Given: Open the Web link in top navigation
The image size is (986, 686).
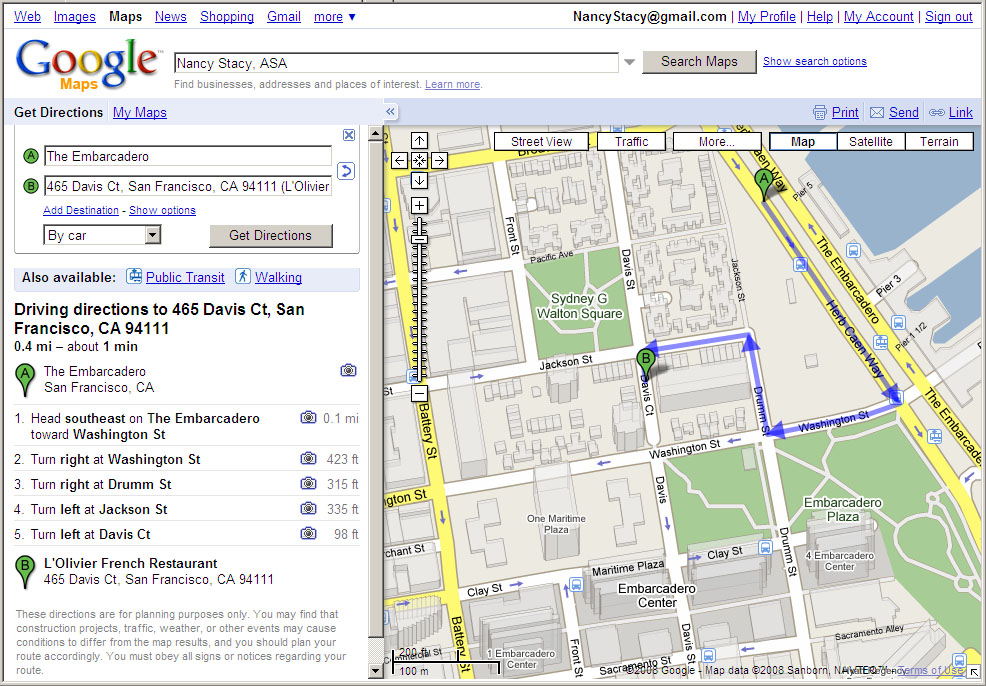Looking at the screenshot, I should click(x=27, y=17).
